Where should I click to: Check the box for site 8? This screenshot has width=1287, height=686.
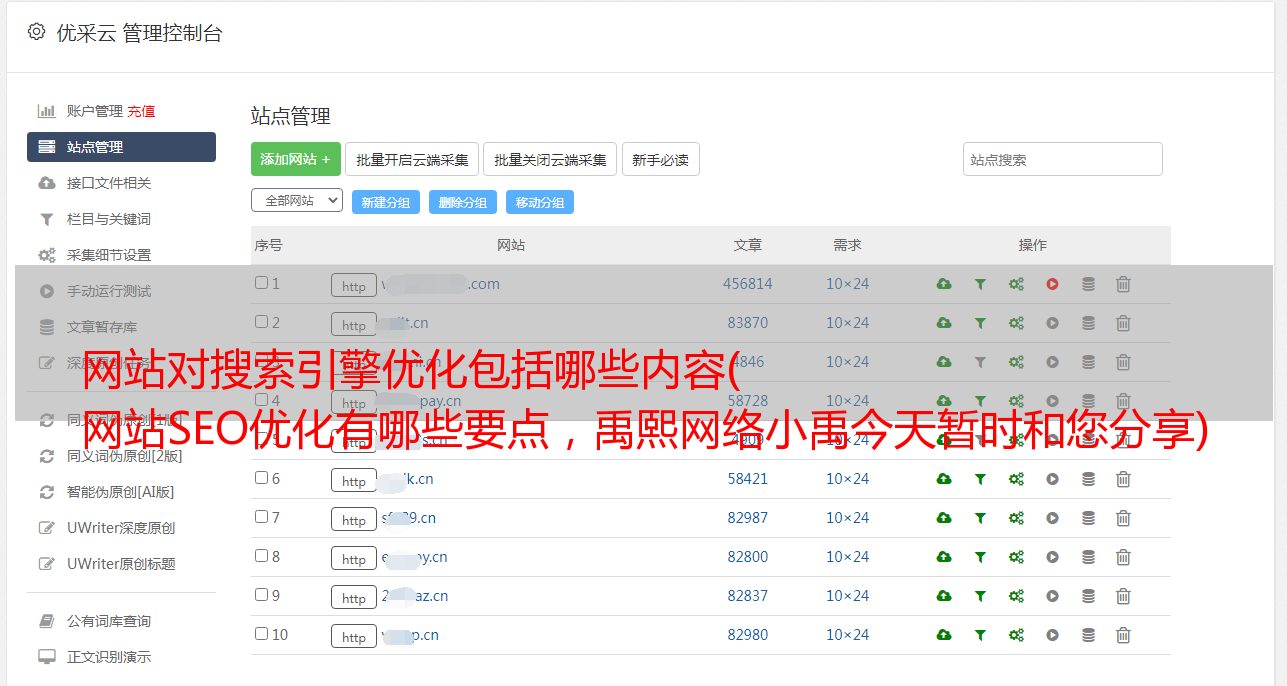[261, 556]
